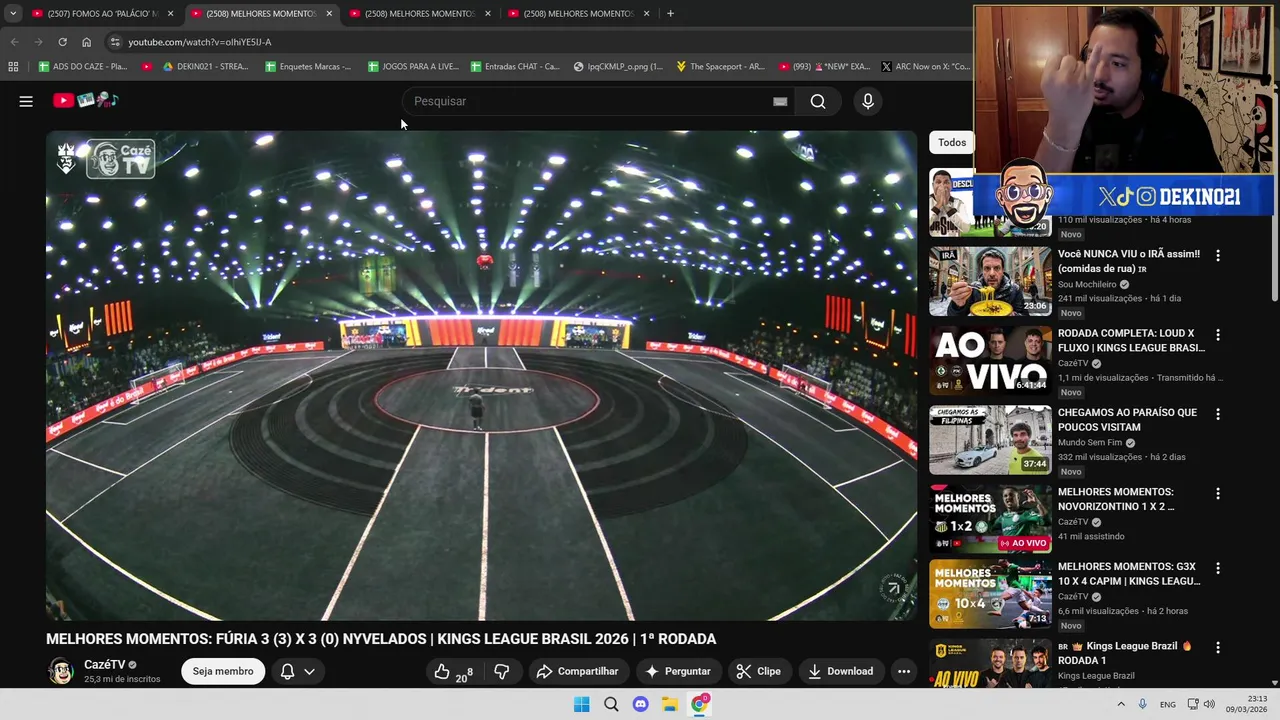Open 'ARC Now on X' bookmark
The height and width of the screenshot is (720, 1280).
pyautogui.click(x=925, y=67)
